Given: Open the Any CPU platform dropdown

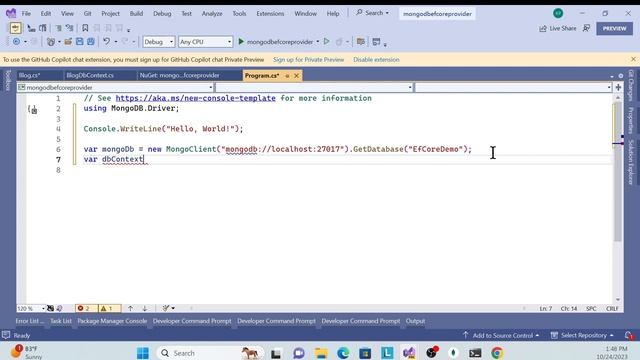Looking at the screenshot, I should (205, 42).
